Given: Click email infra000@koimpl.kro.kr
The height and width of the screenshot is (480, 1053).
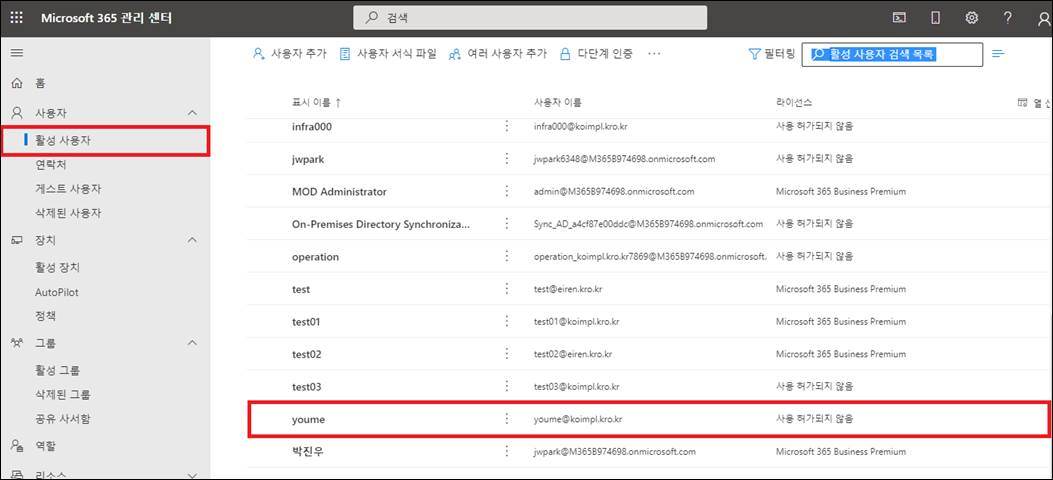Looking at the screenshot, I should tap(580, 126).
